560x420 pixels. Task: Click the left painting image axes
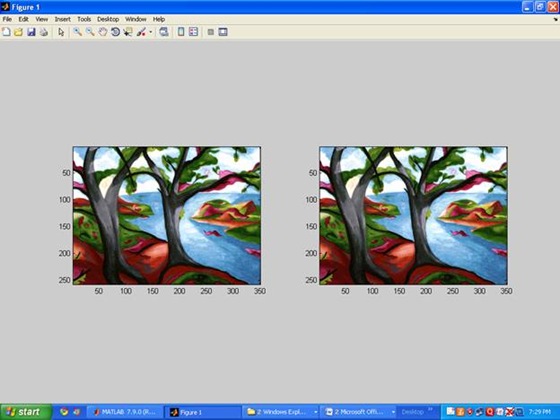[x=167, y=215]
